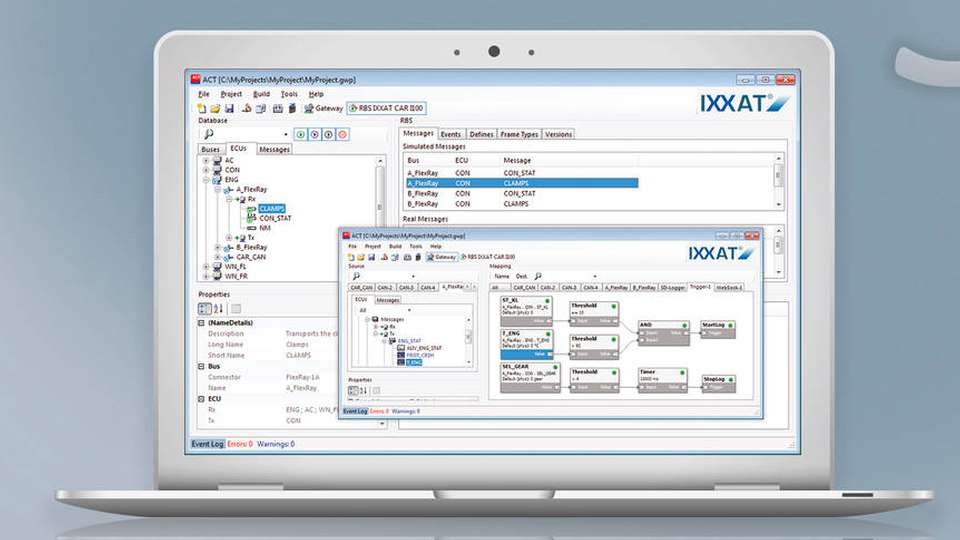Screen dimensions: 960x540
Task: Expand the WN_FR node in the ECU tree
Action: [x=206, y=276]
